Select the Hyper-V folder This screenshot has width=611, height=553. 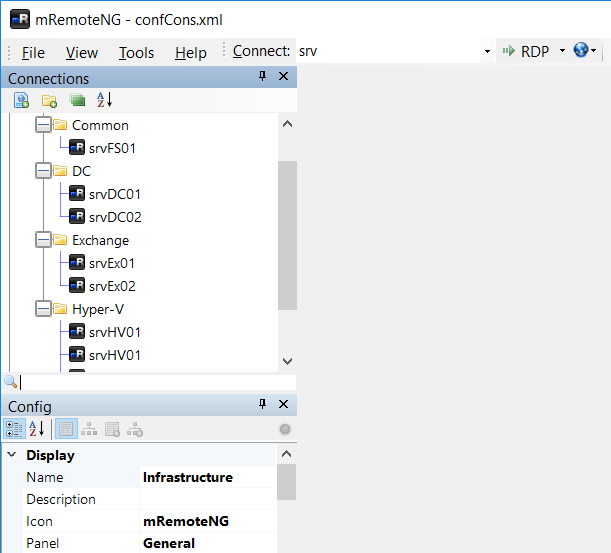(98, 309)
